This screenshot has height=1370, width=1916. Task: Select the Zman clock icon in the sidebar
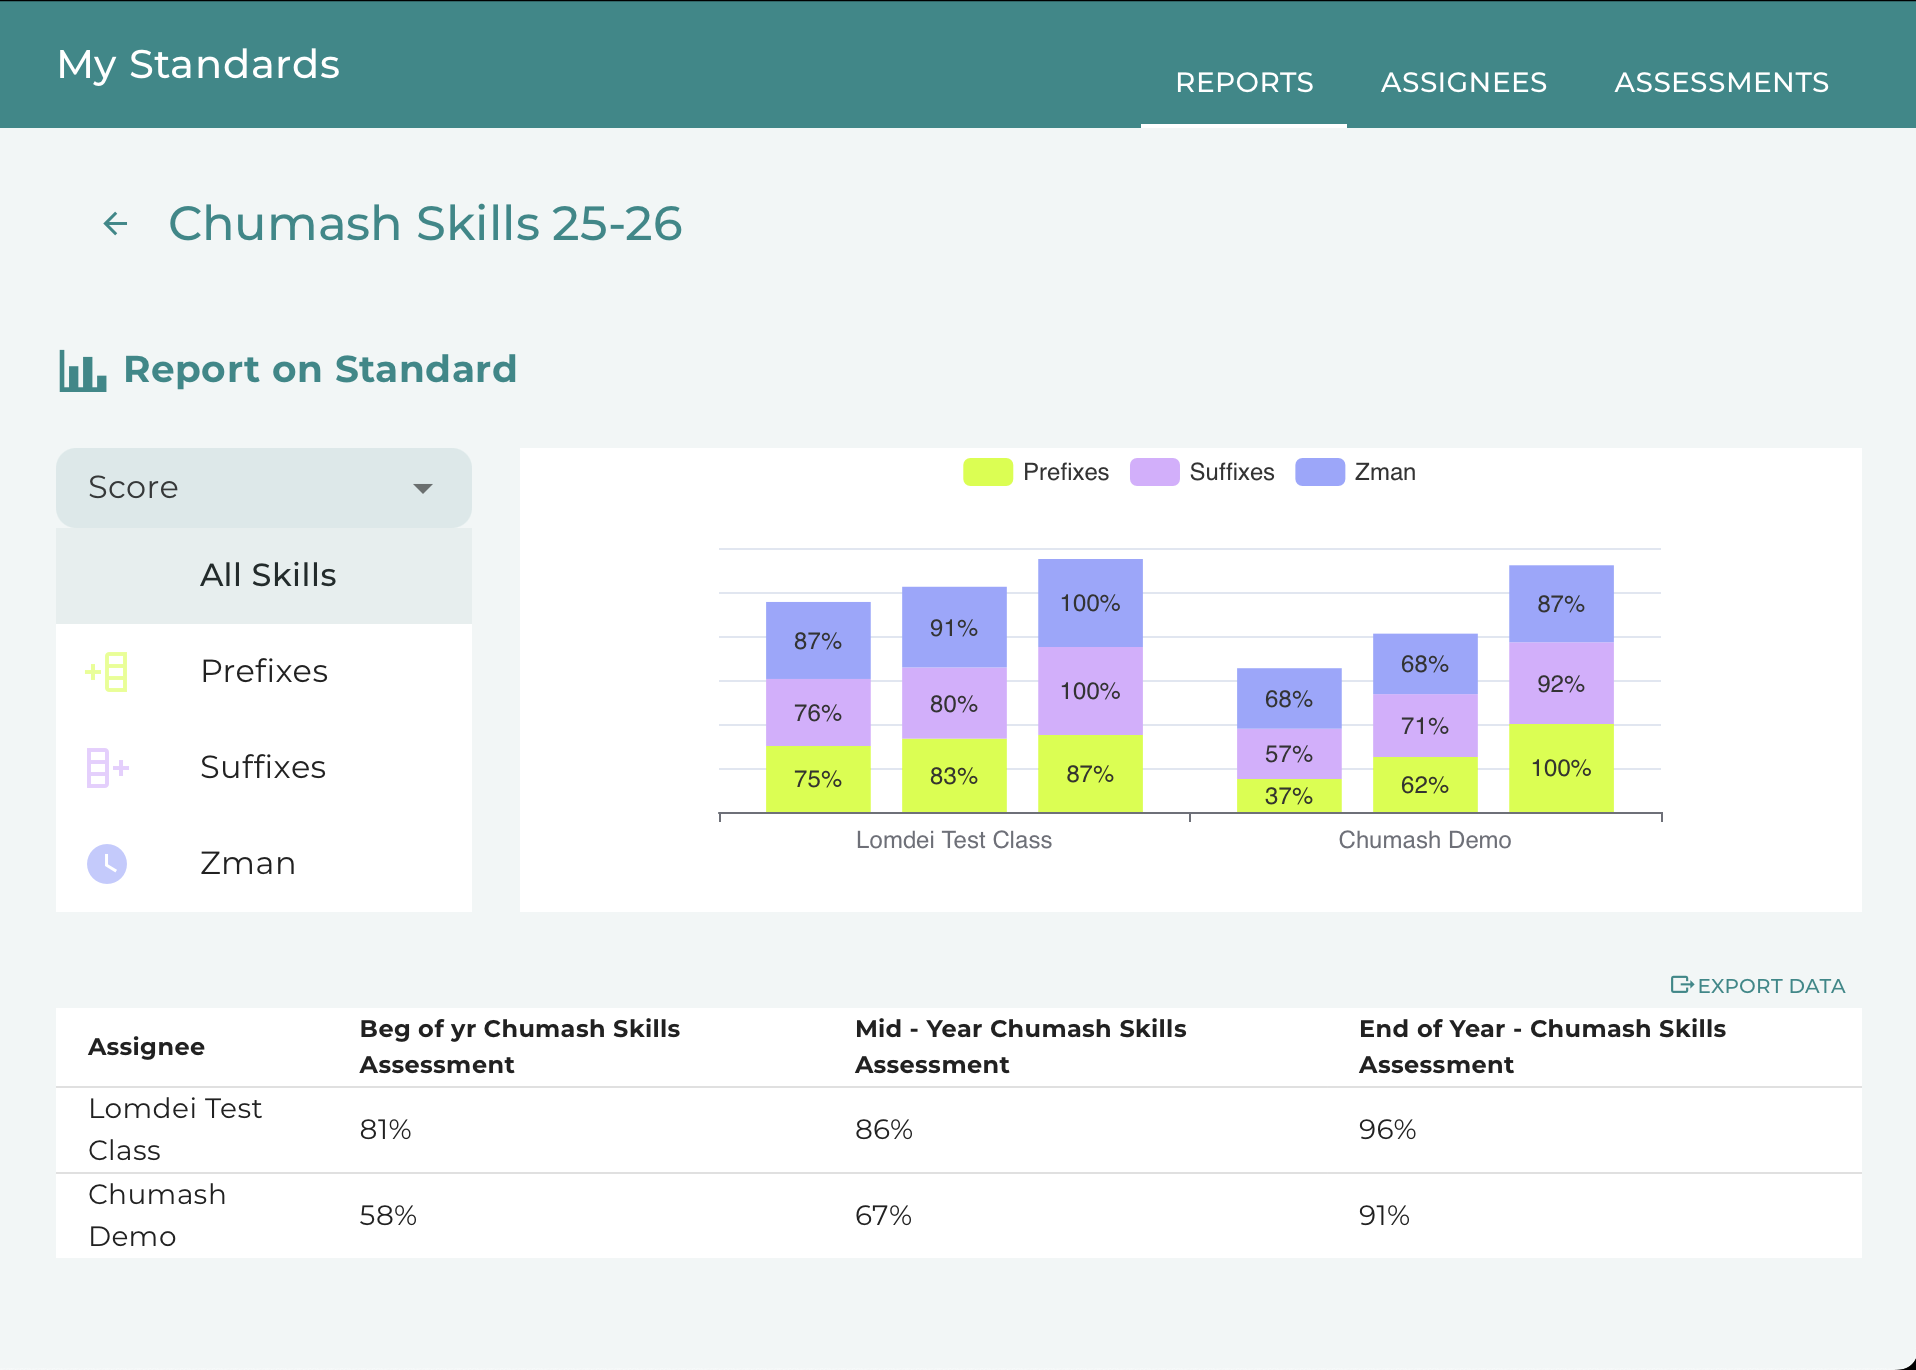point(107,864)
